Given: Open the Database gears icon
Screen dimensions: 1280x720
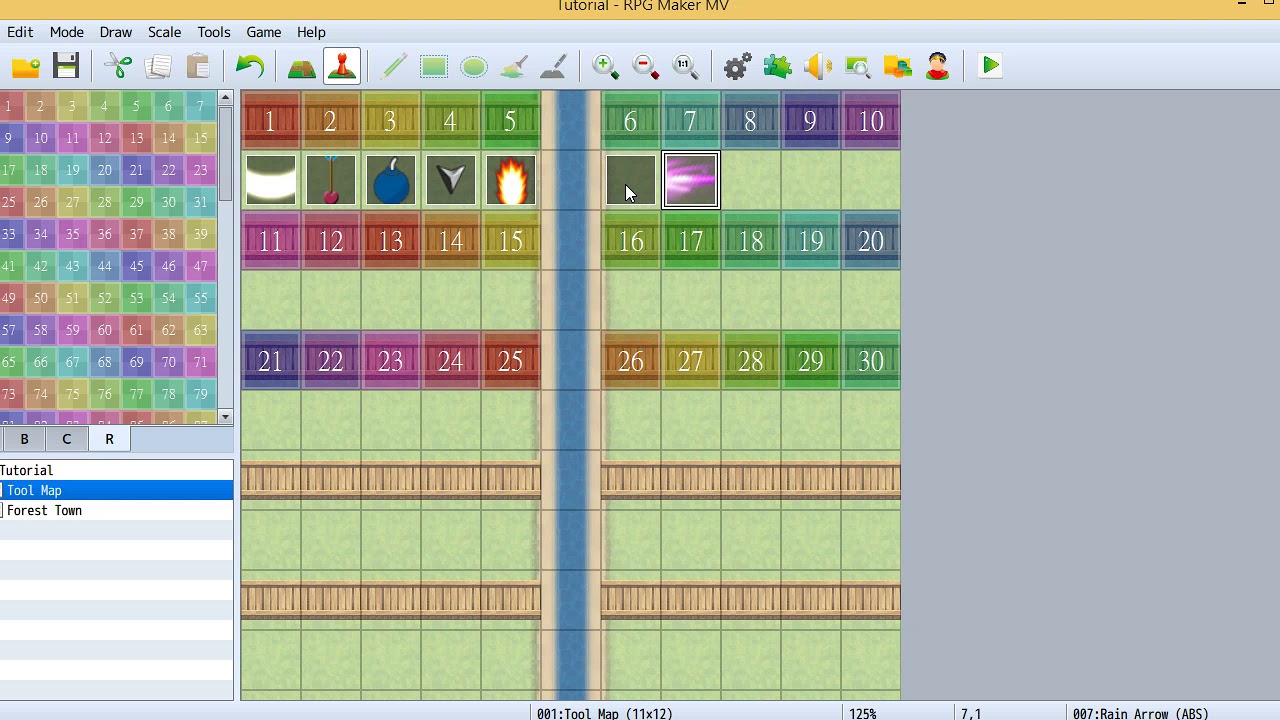Looking at the screenshot, I should pyautogui.click(x=737, y=67).
